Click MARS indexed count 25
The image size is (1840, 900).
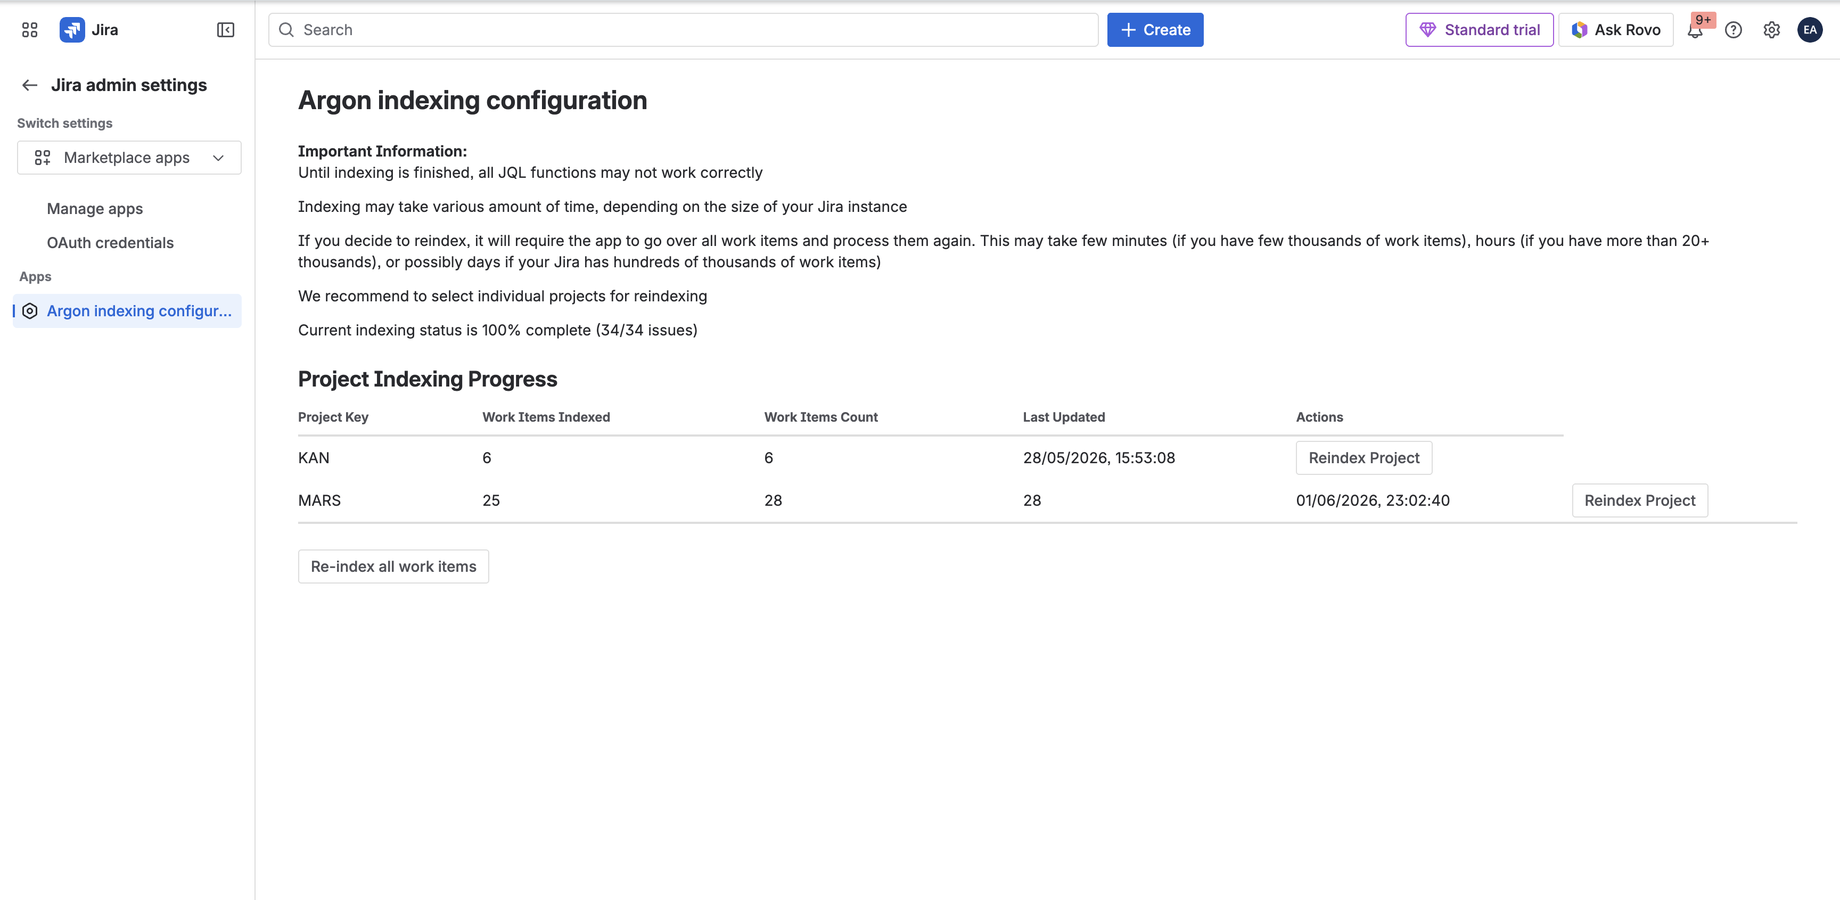click(x=491, y=501)
